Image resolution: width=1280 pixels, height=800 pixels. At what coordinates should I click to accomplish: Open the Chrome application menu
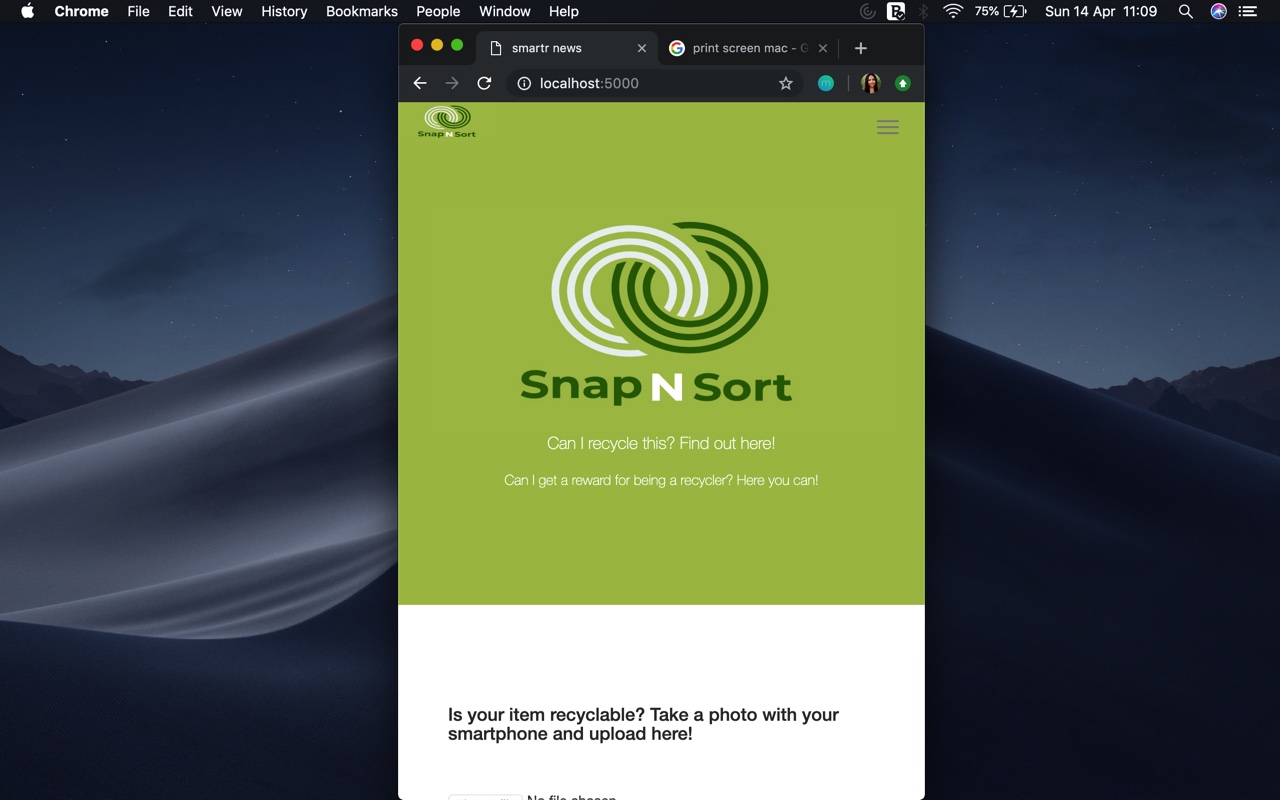81,11
